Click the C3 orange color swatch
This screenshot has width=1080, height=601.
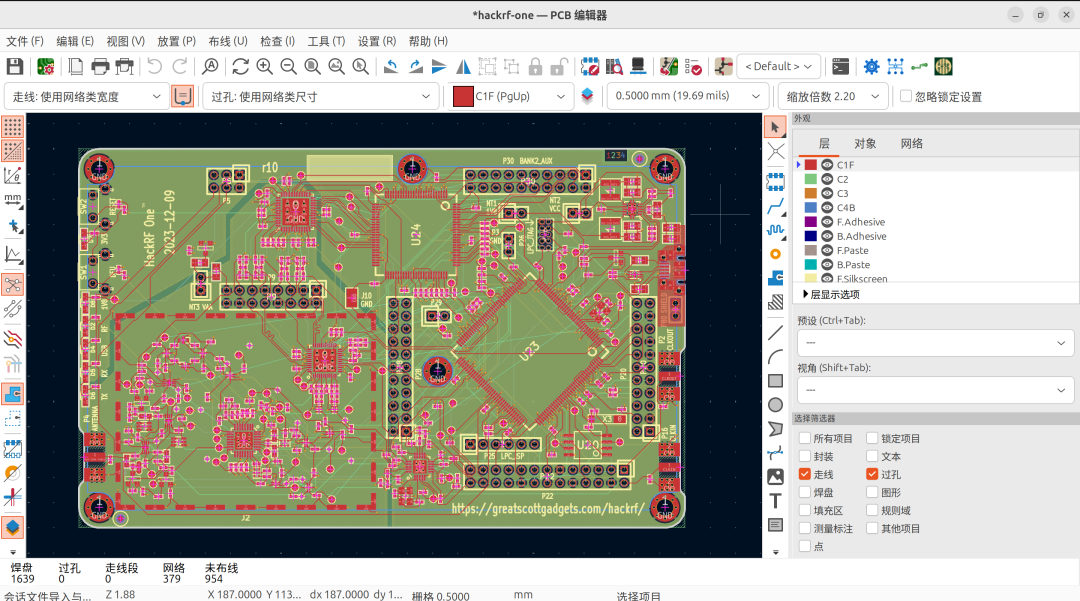click(x=811, y=193)
